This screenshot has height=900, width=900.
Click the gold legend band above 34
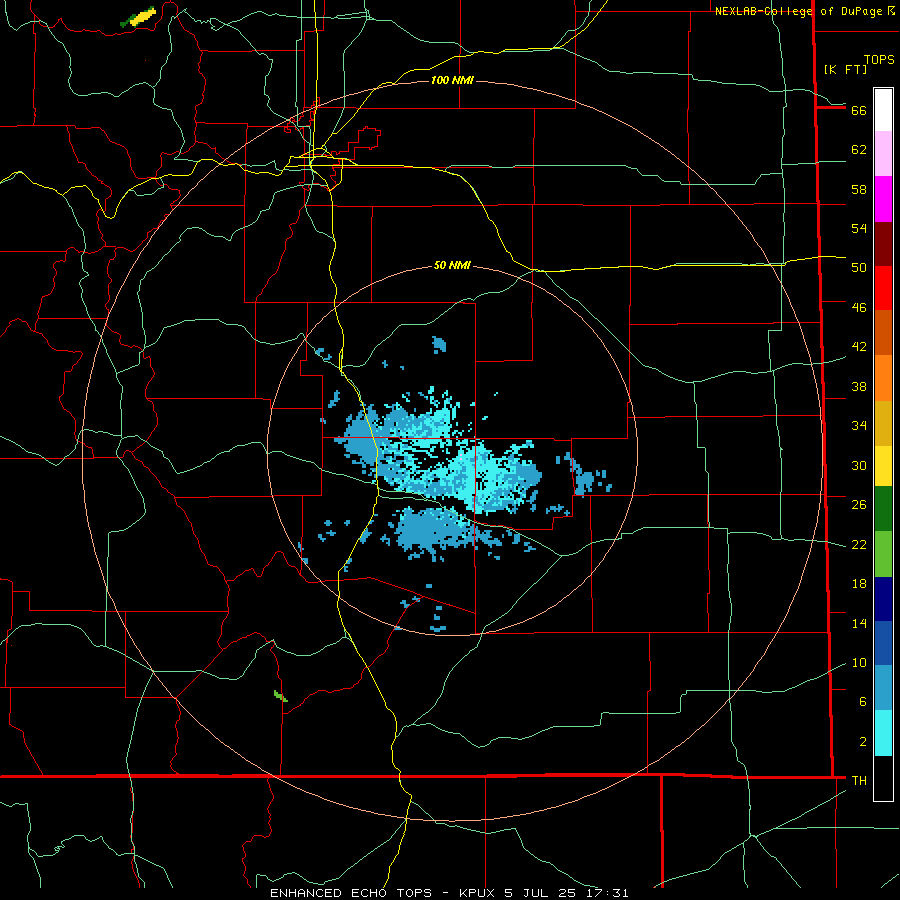[x=883, y=423]
